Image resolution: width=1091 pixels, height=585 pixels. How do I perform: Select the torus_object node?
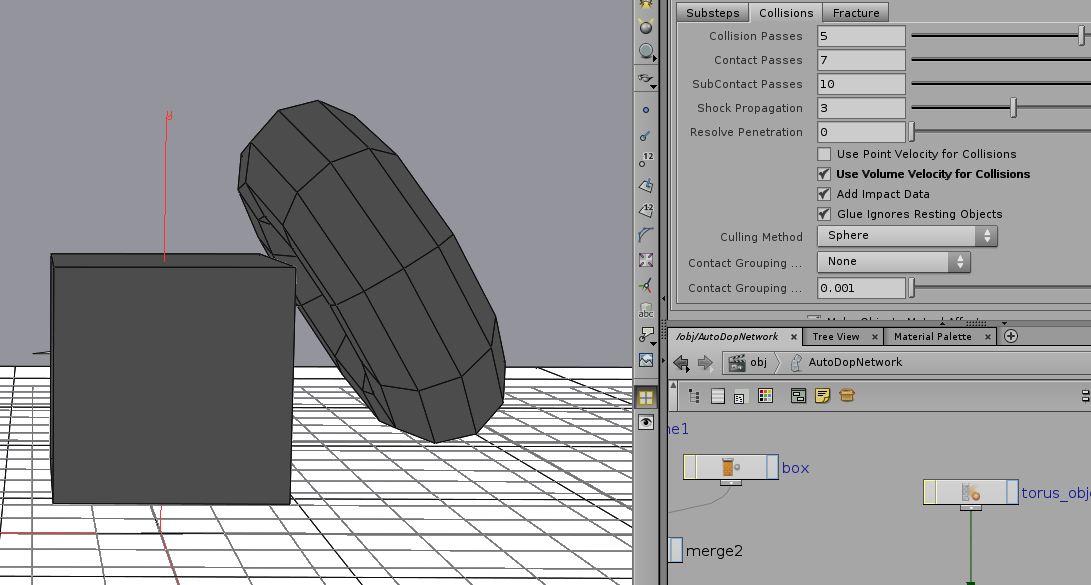[x=971, y=492]
